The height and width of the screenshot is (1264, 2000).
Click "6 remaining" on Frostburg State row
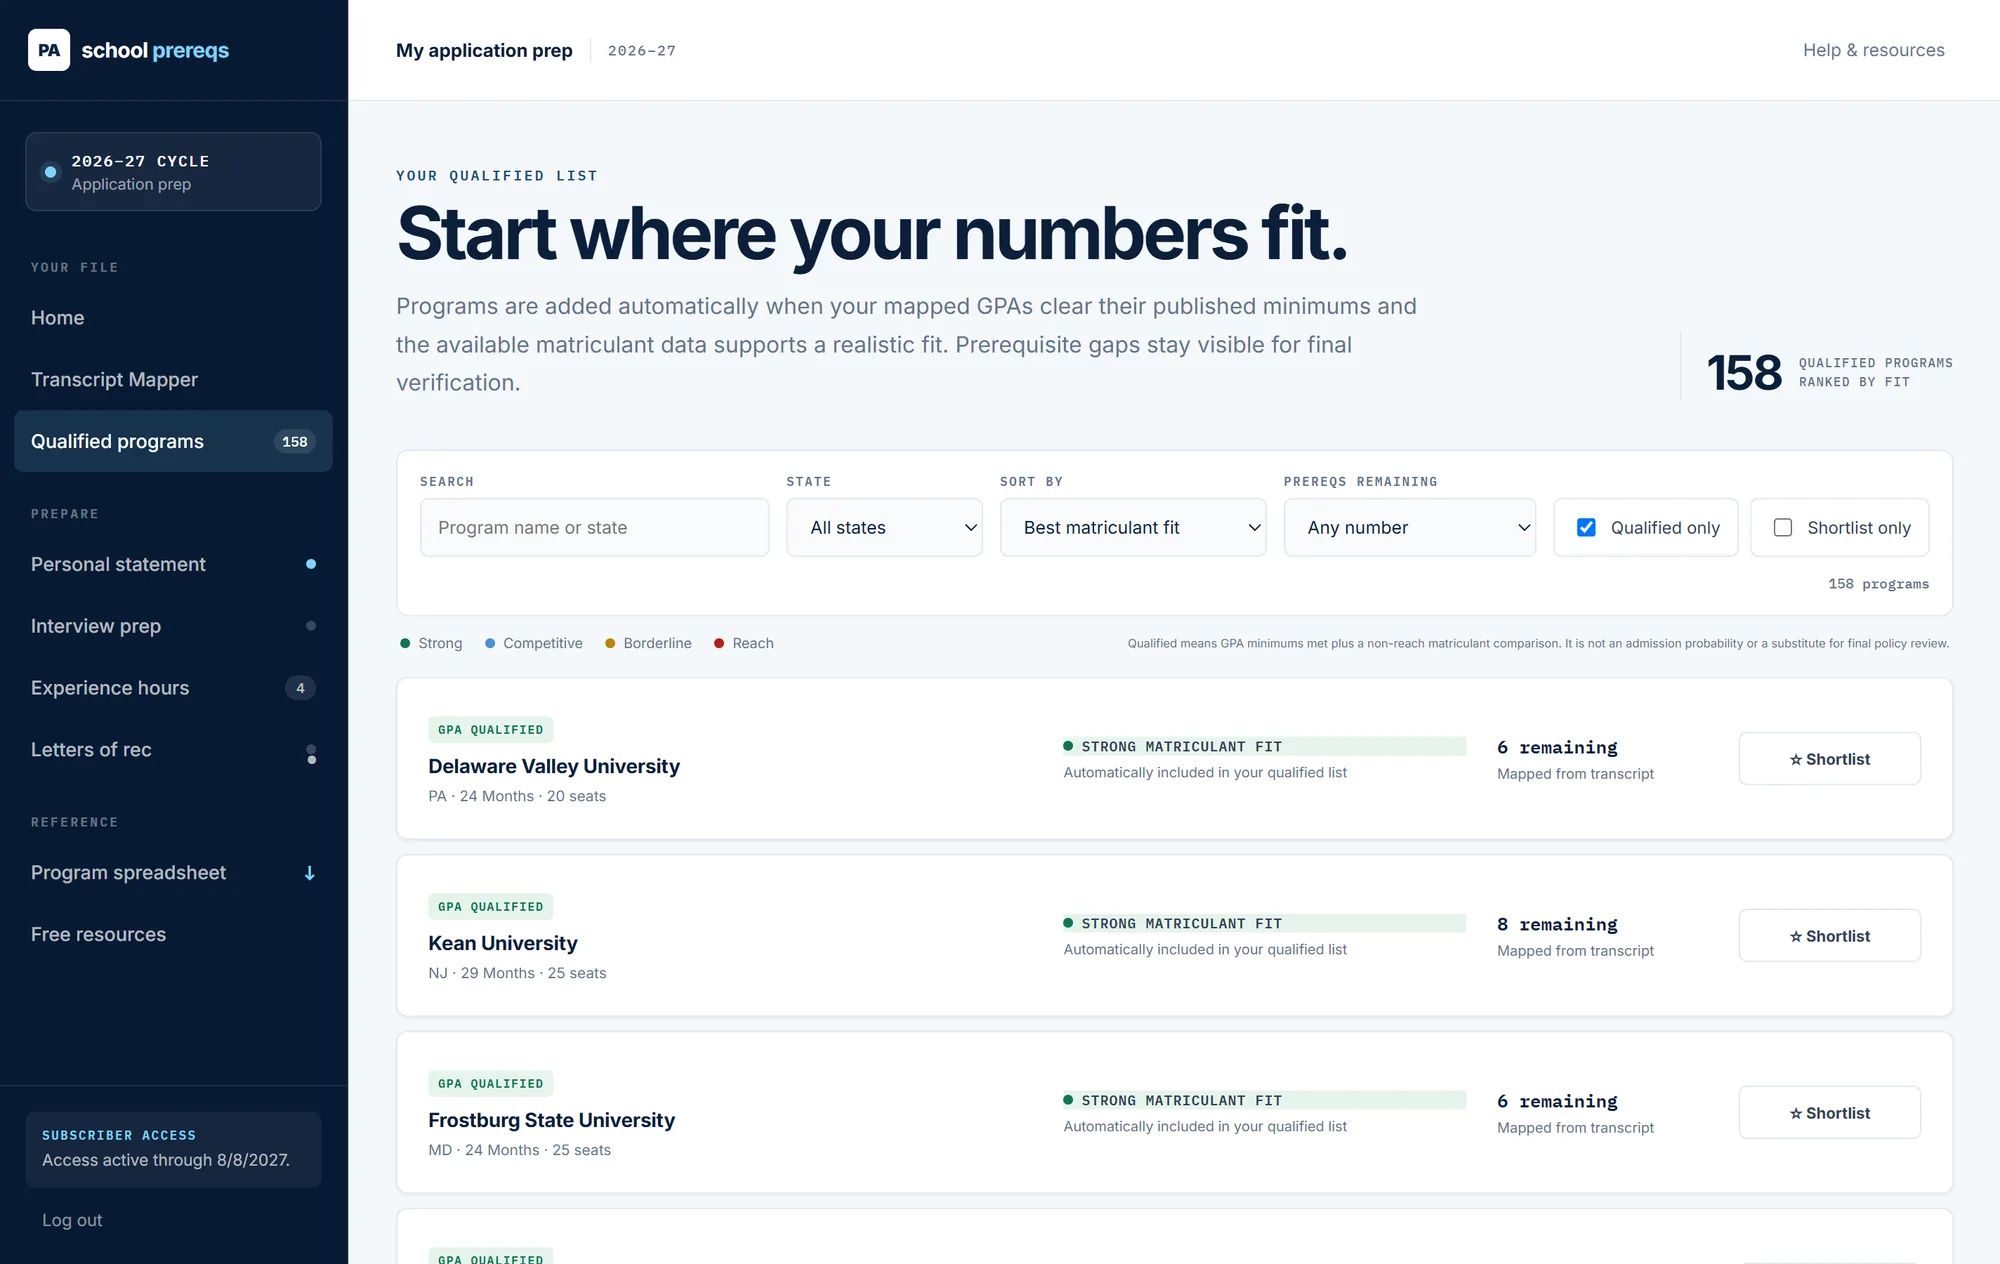1557,1101
